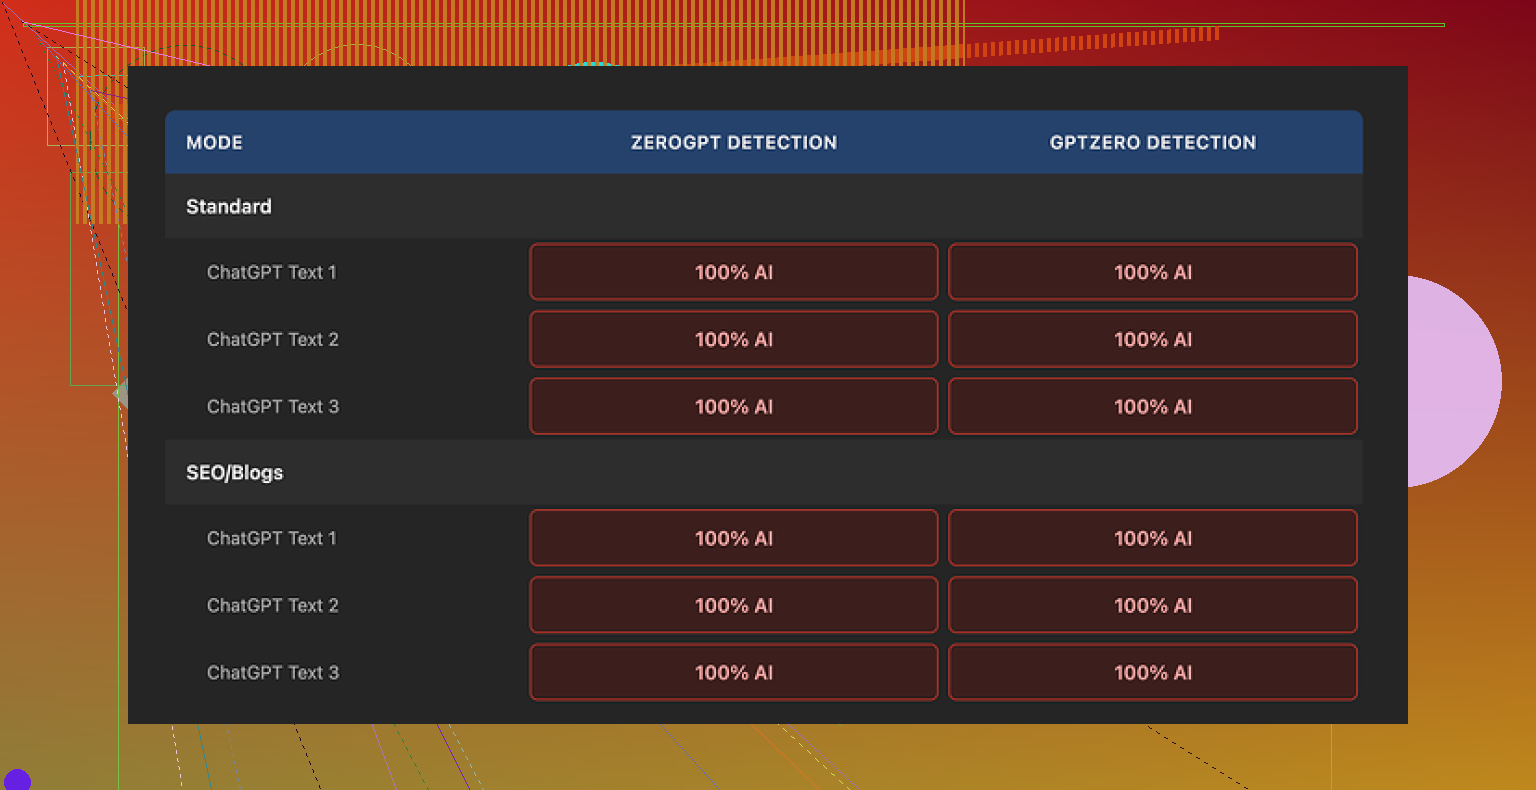This screenshot has height=790, width=1536.
Task: Click the ChatGPT Text 3 label under Standard
Action: click(273, 406)
